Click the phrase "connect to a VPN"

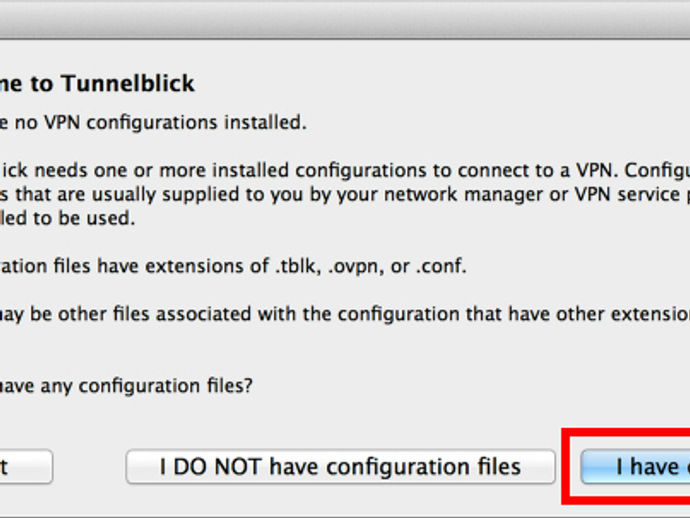536,170
